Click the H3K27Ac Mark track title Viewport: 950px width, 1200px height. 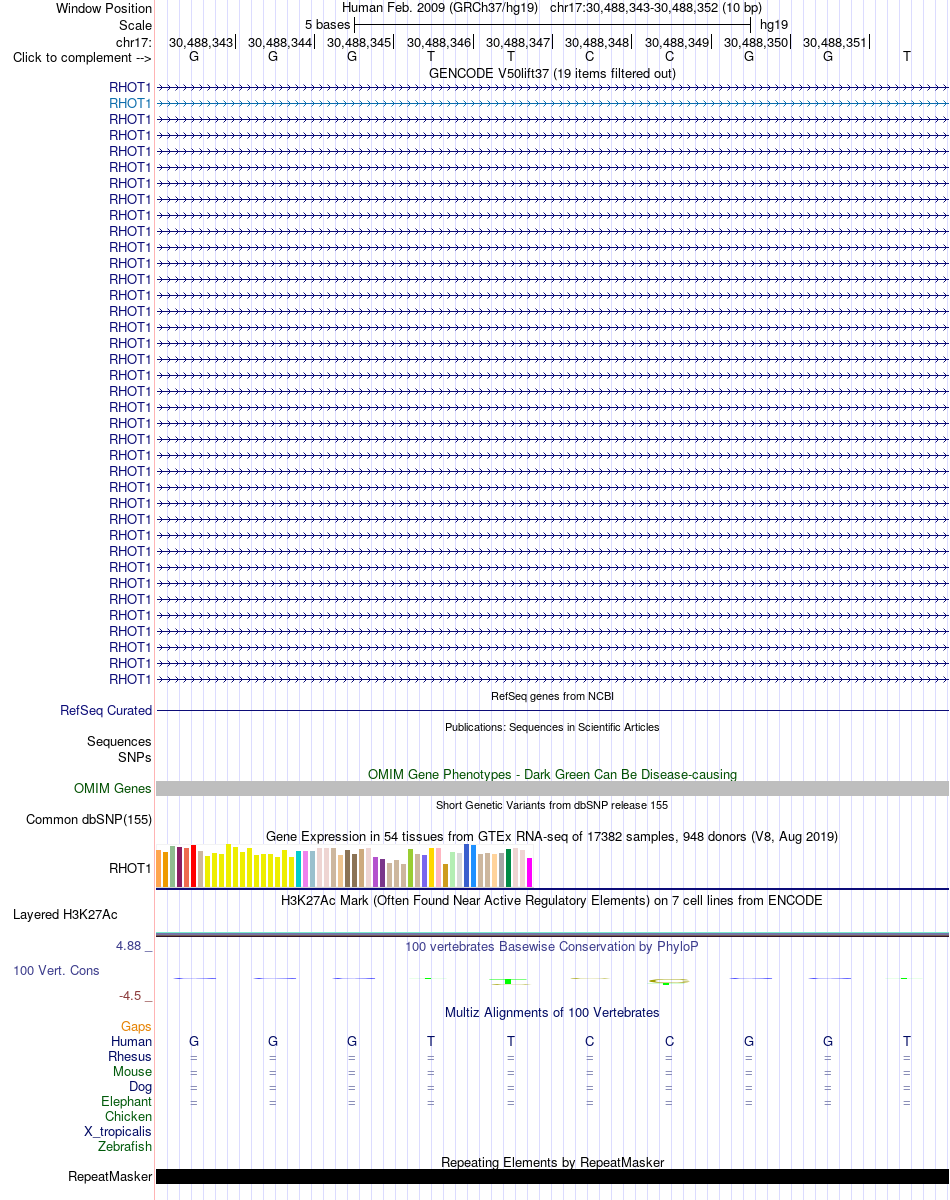coord(552,900)
